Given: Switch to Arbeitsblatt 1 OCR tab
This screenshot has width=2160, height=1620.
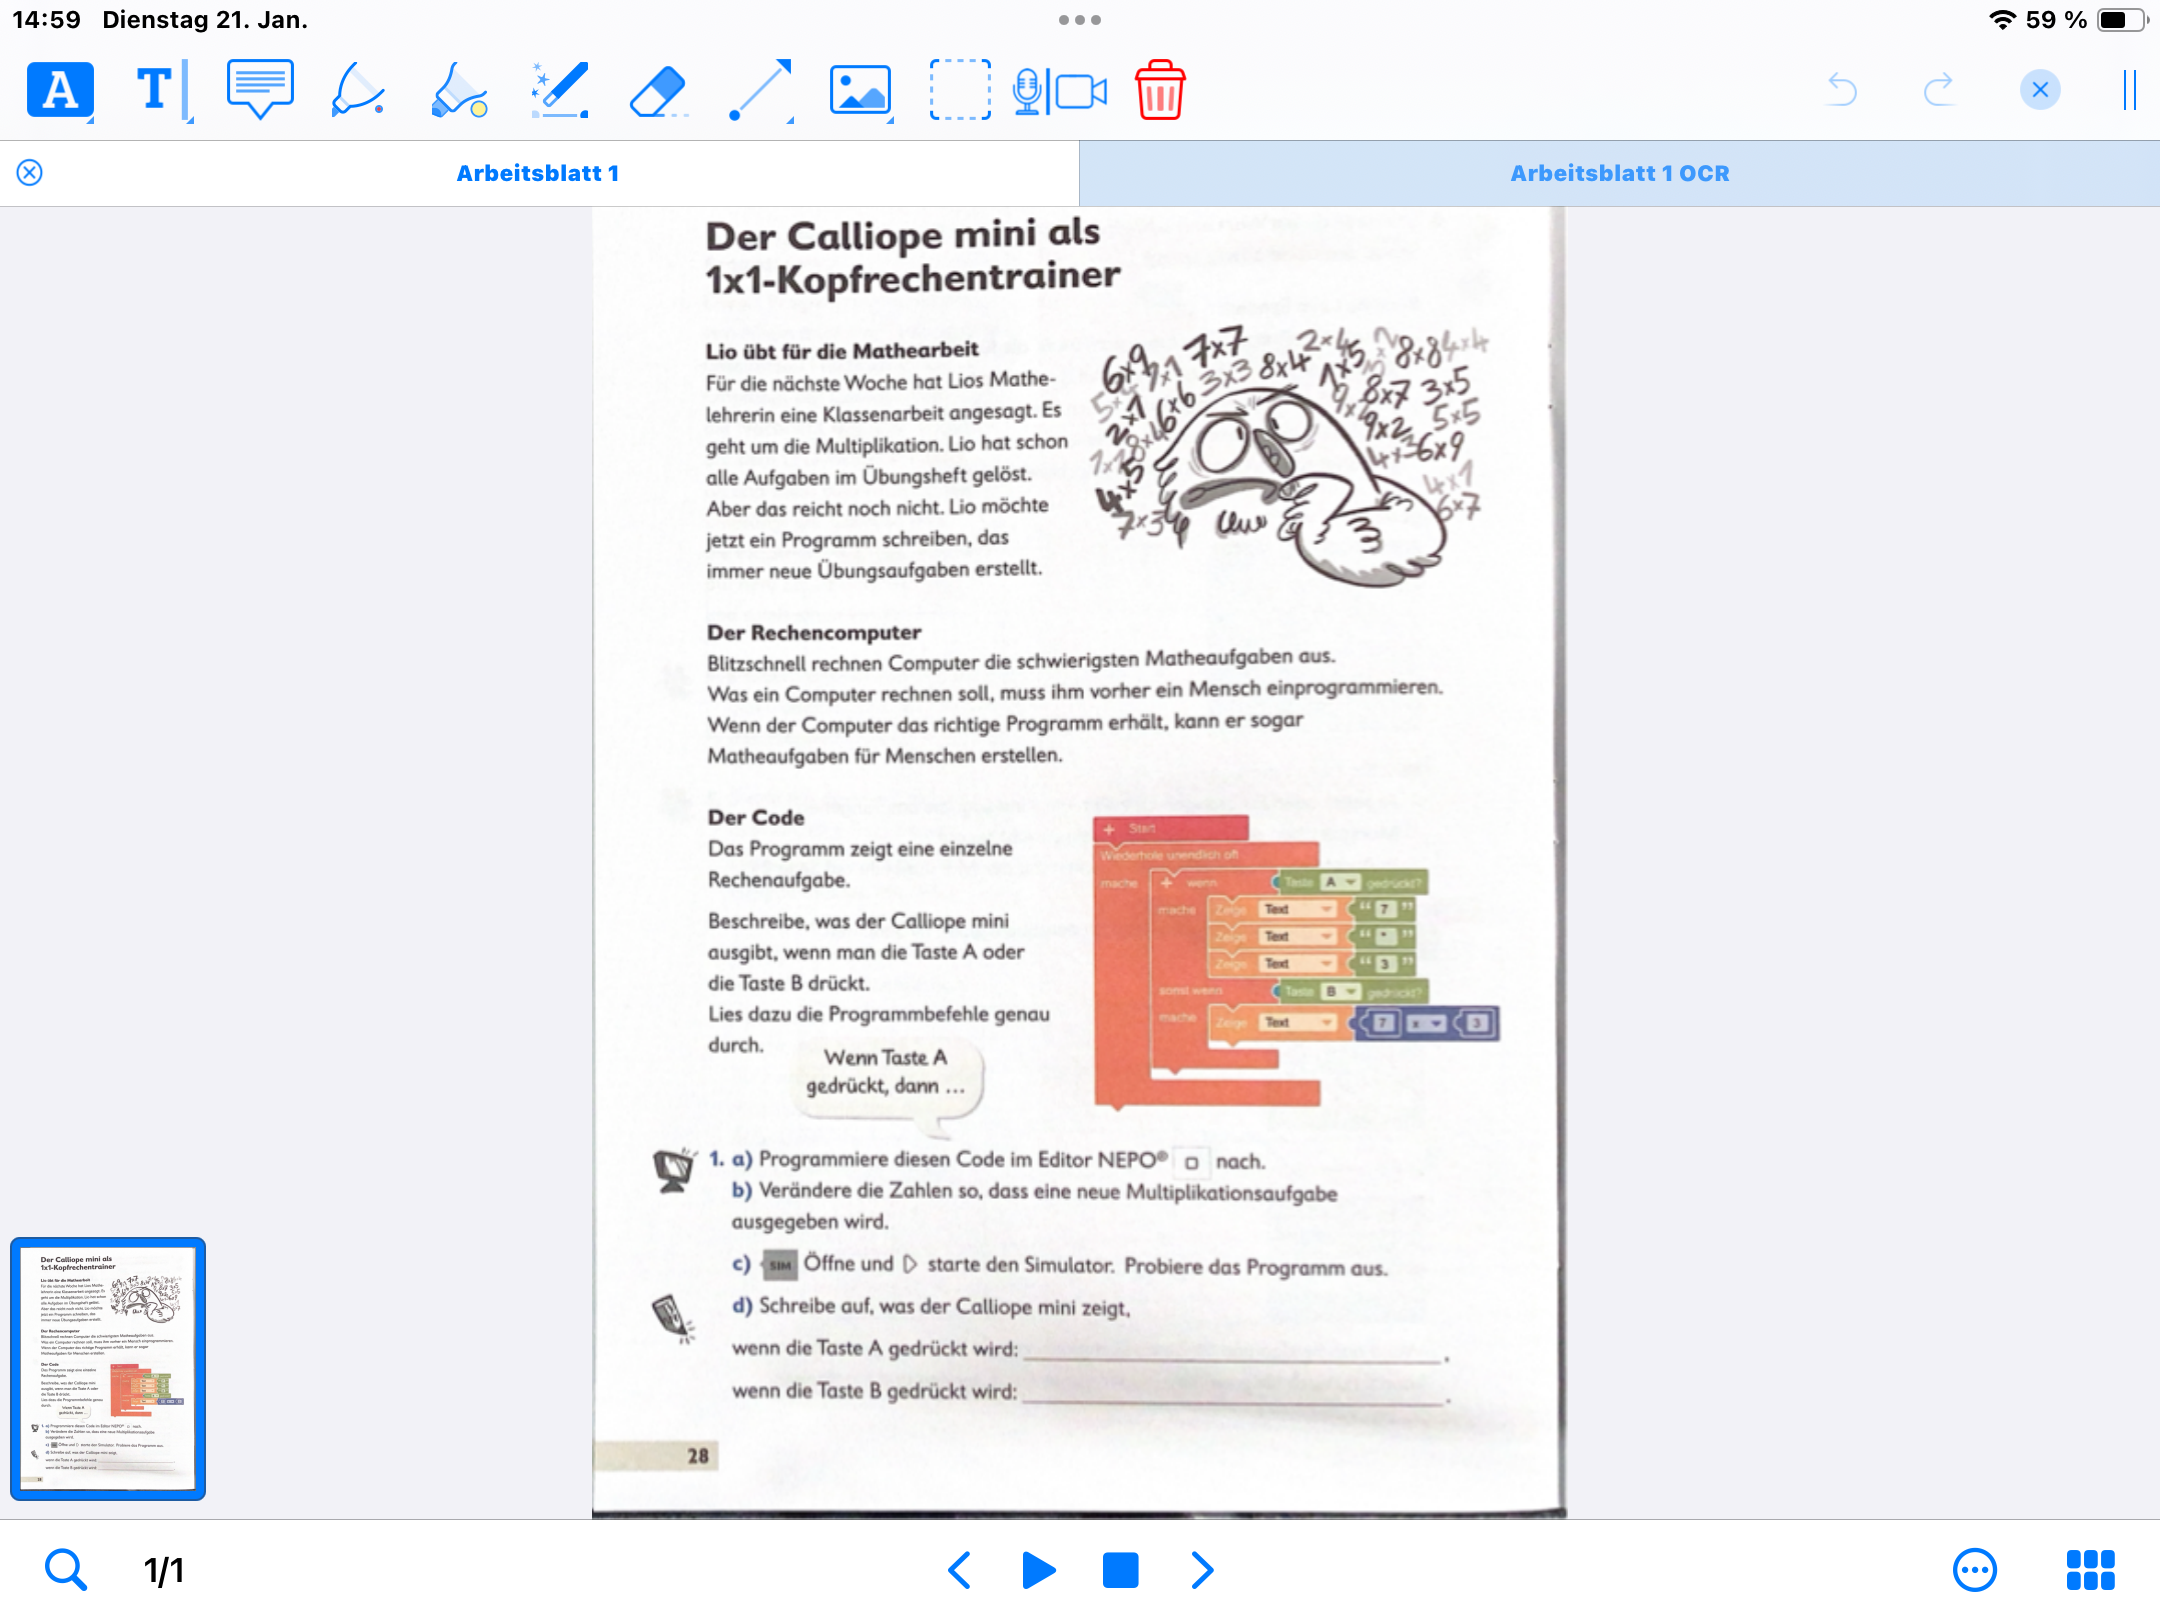Looking at the screenshot, I should point(1620,173).
